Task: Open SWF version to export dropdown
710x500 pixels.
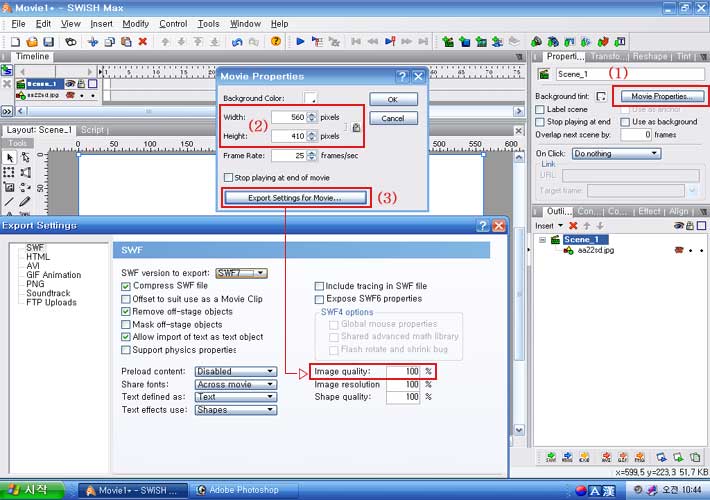Action: (x=241, y=273)
